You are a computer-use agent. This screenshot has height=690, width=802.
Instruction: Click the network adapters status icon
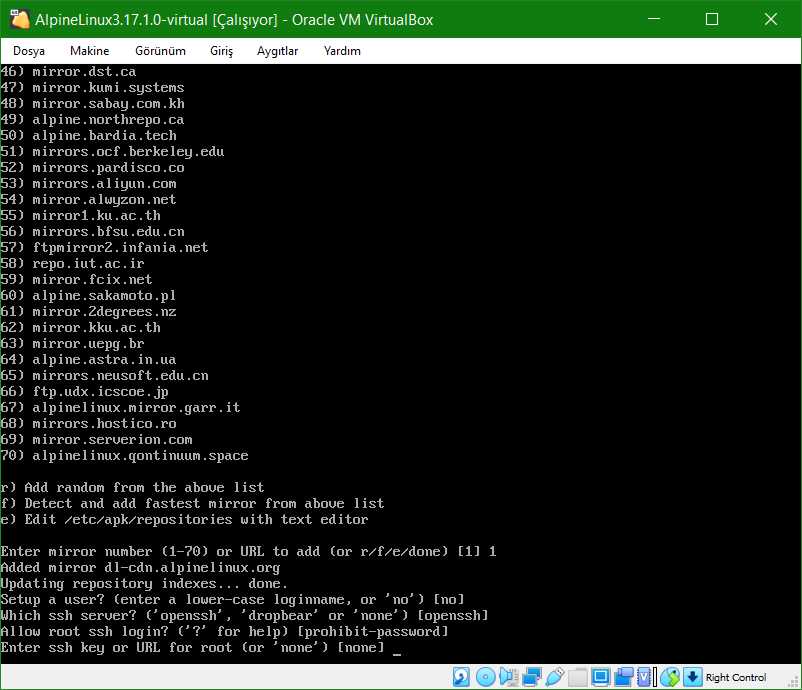(531, 677)
